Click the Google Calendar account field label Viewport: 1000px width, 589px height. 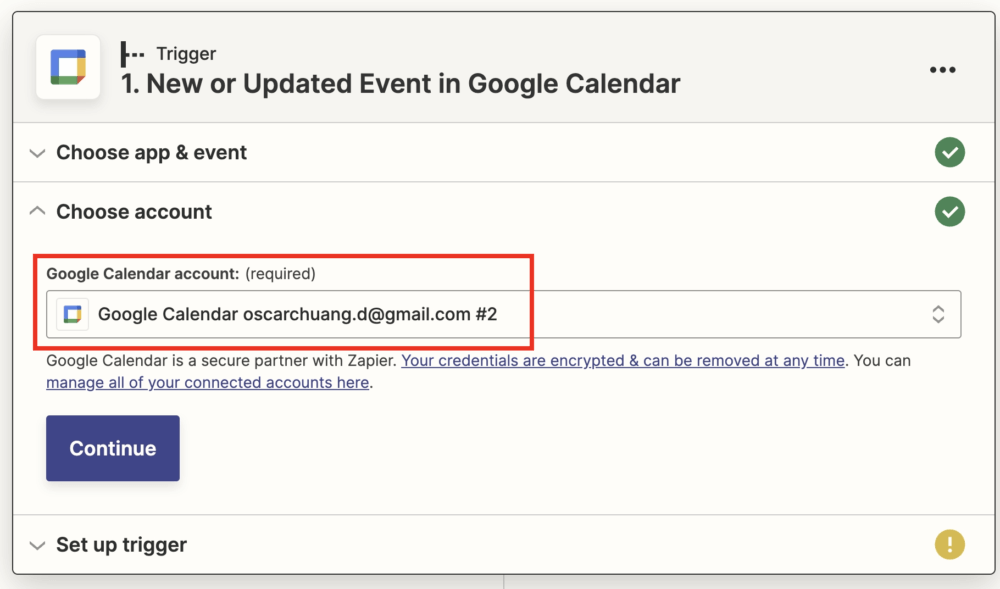click(x=143, y=273)
